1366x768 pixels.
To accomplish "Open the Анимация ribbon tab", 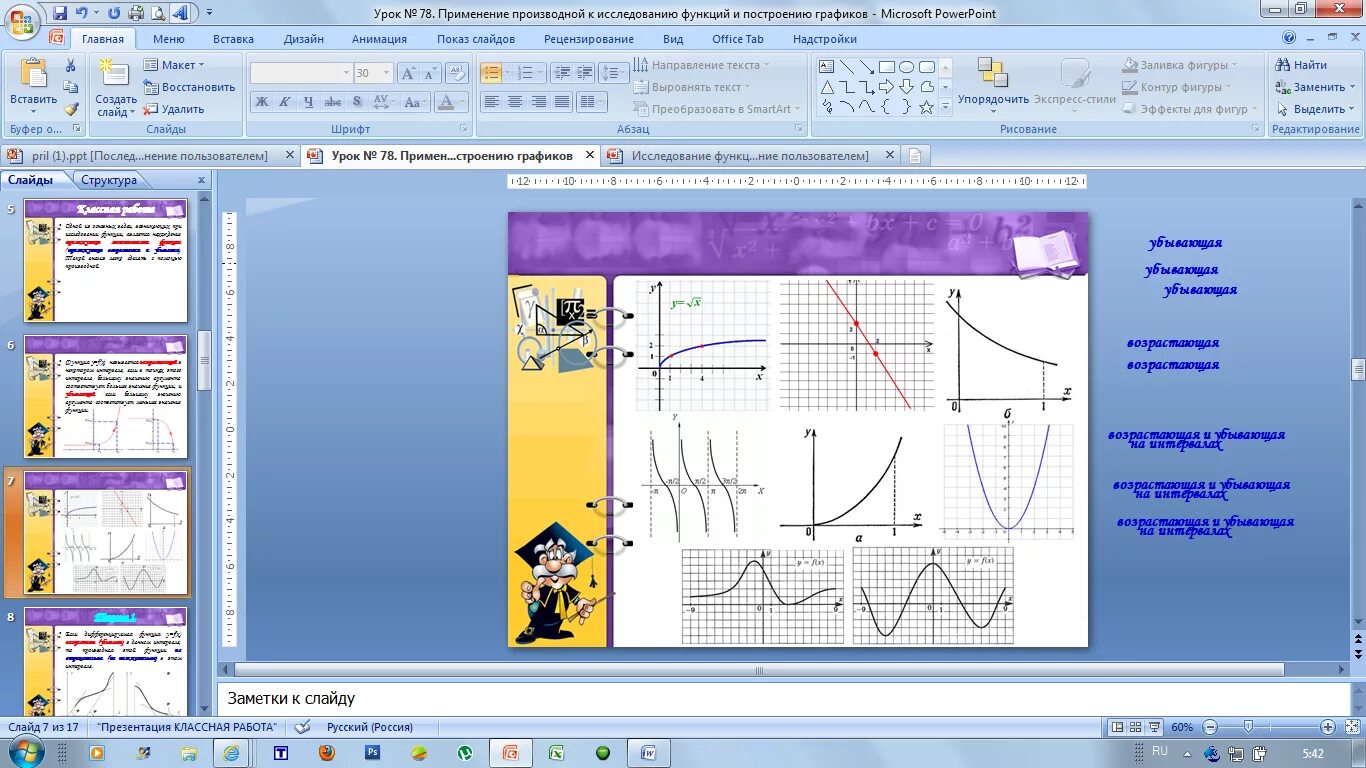I will click(379, 39).
